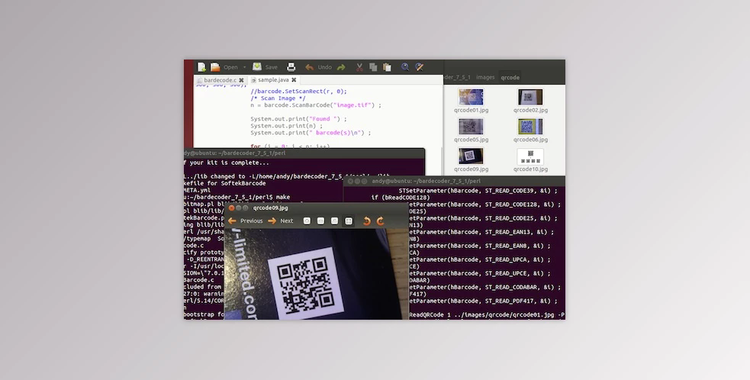Focus the right terminal's title bar
This screenshot has width=750, height=380.
tap(454, 181)
